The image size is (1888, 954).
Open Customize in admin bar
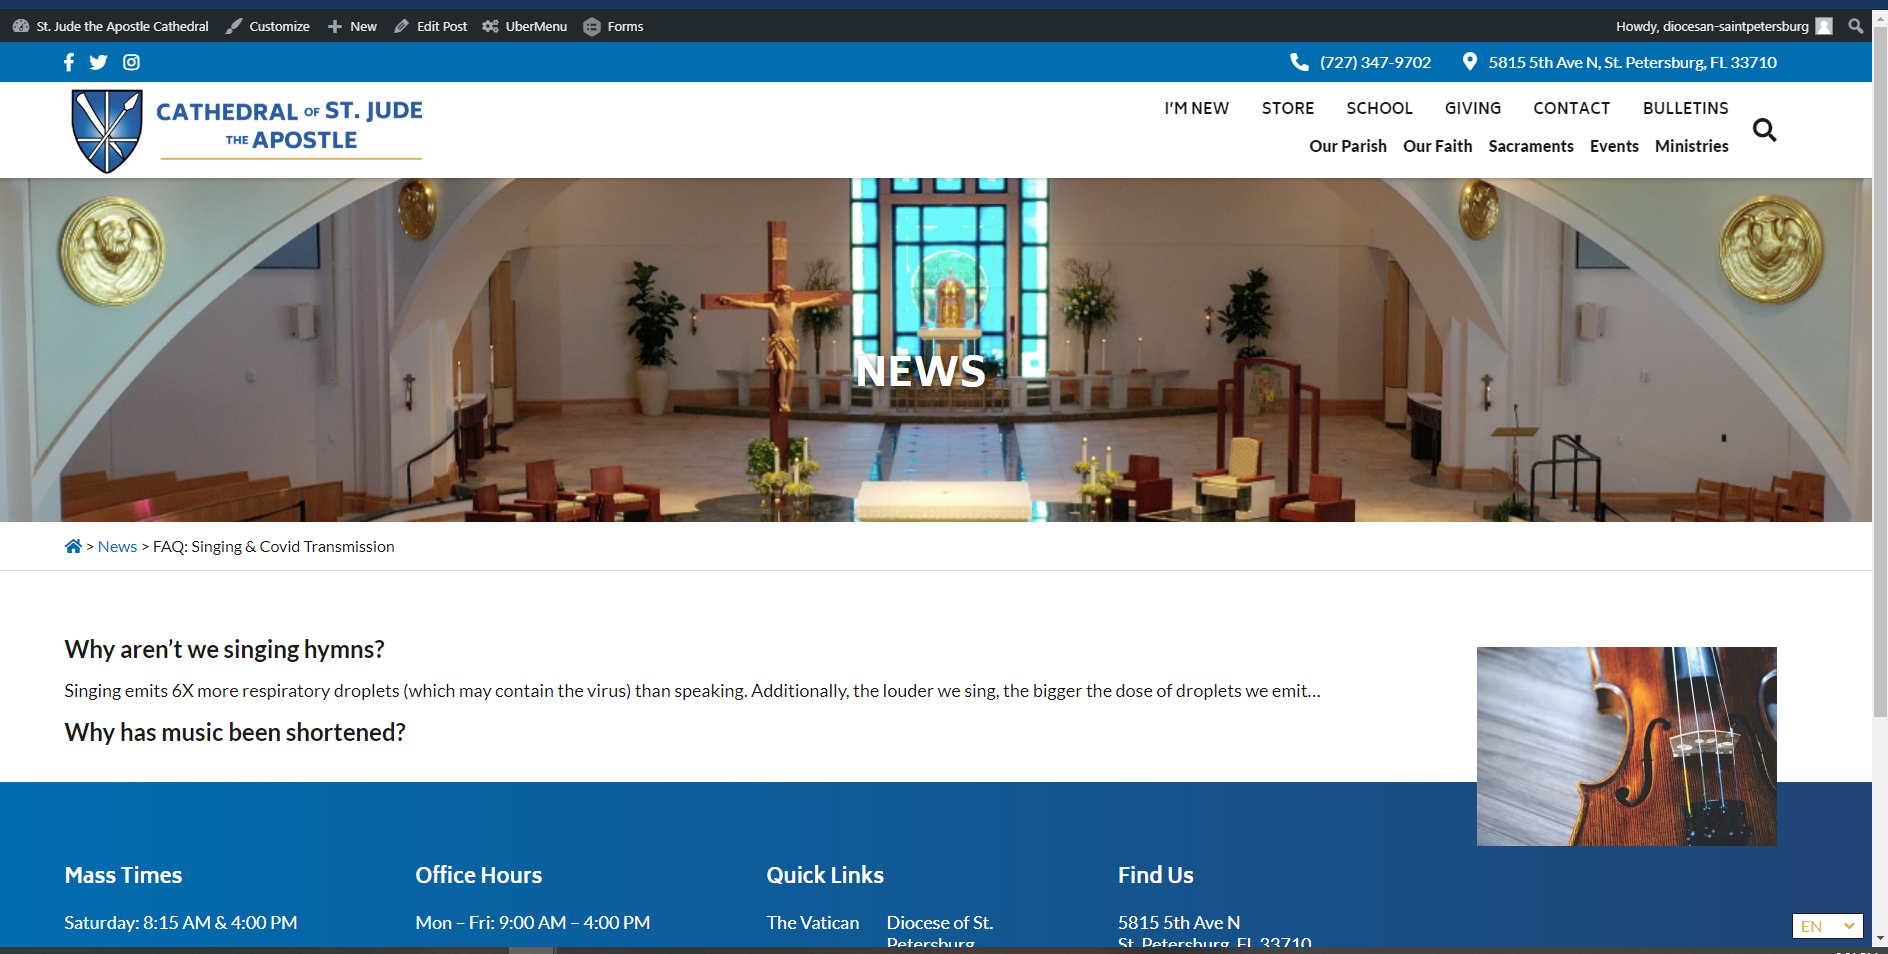pyautogui.click(x=268, y=26)
